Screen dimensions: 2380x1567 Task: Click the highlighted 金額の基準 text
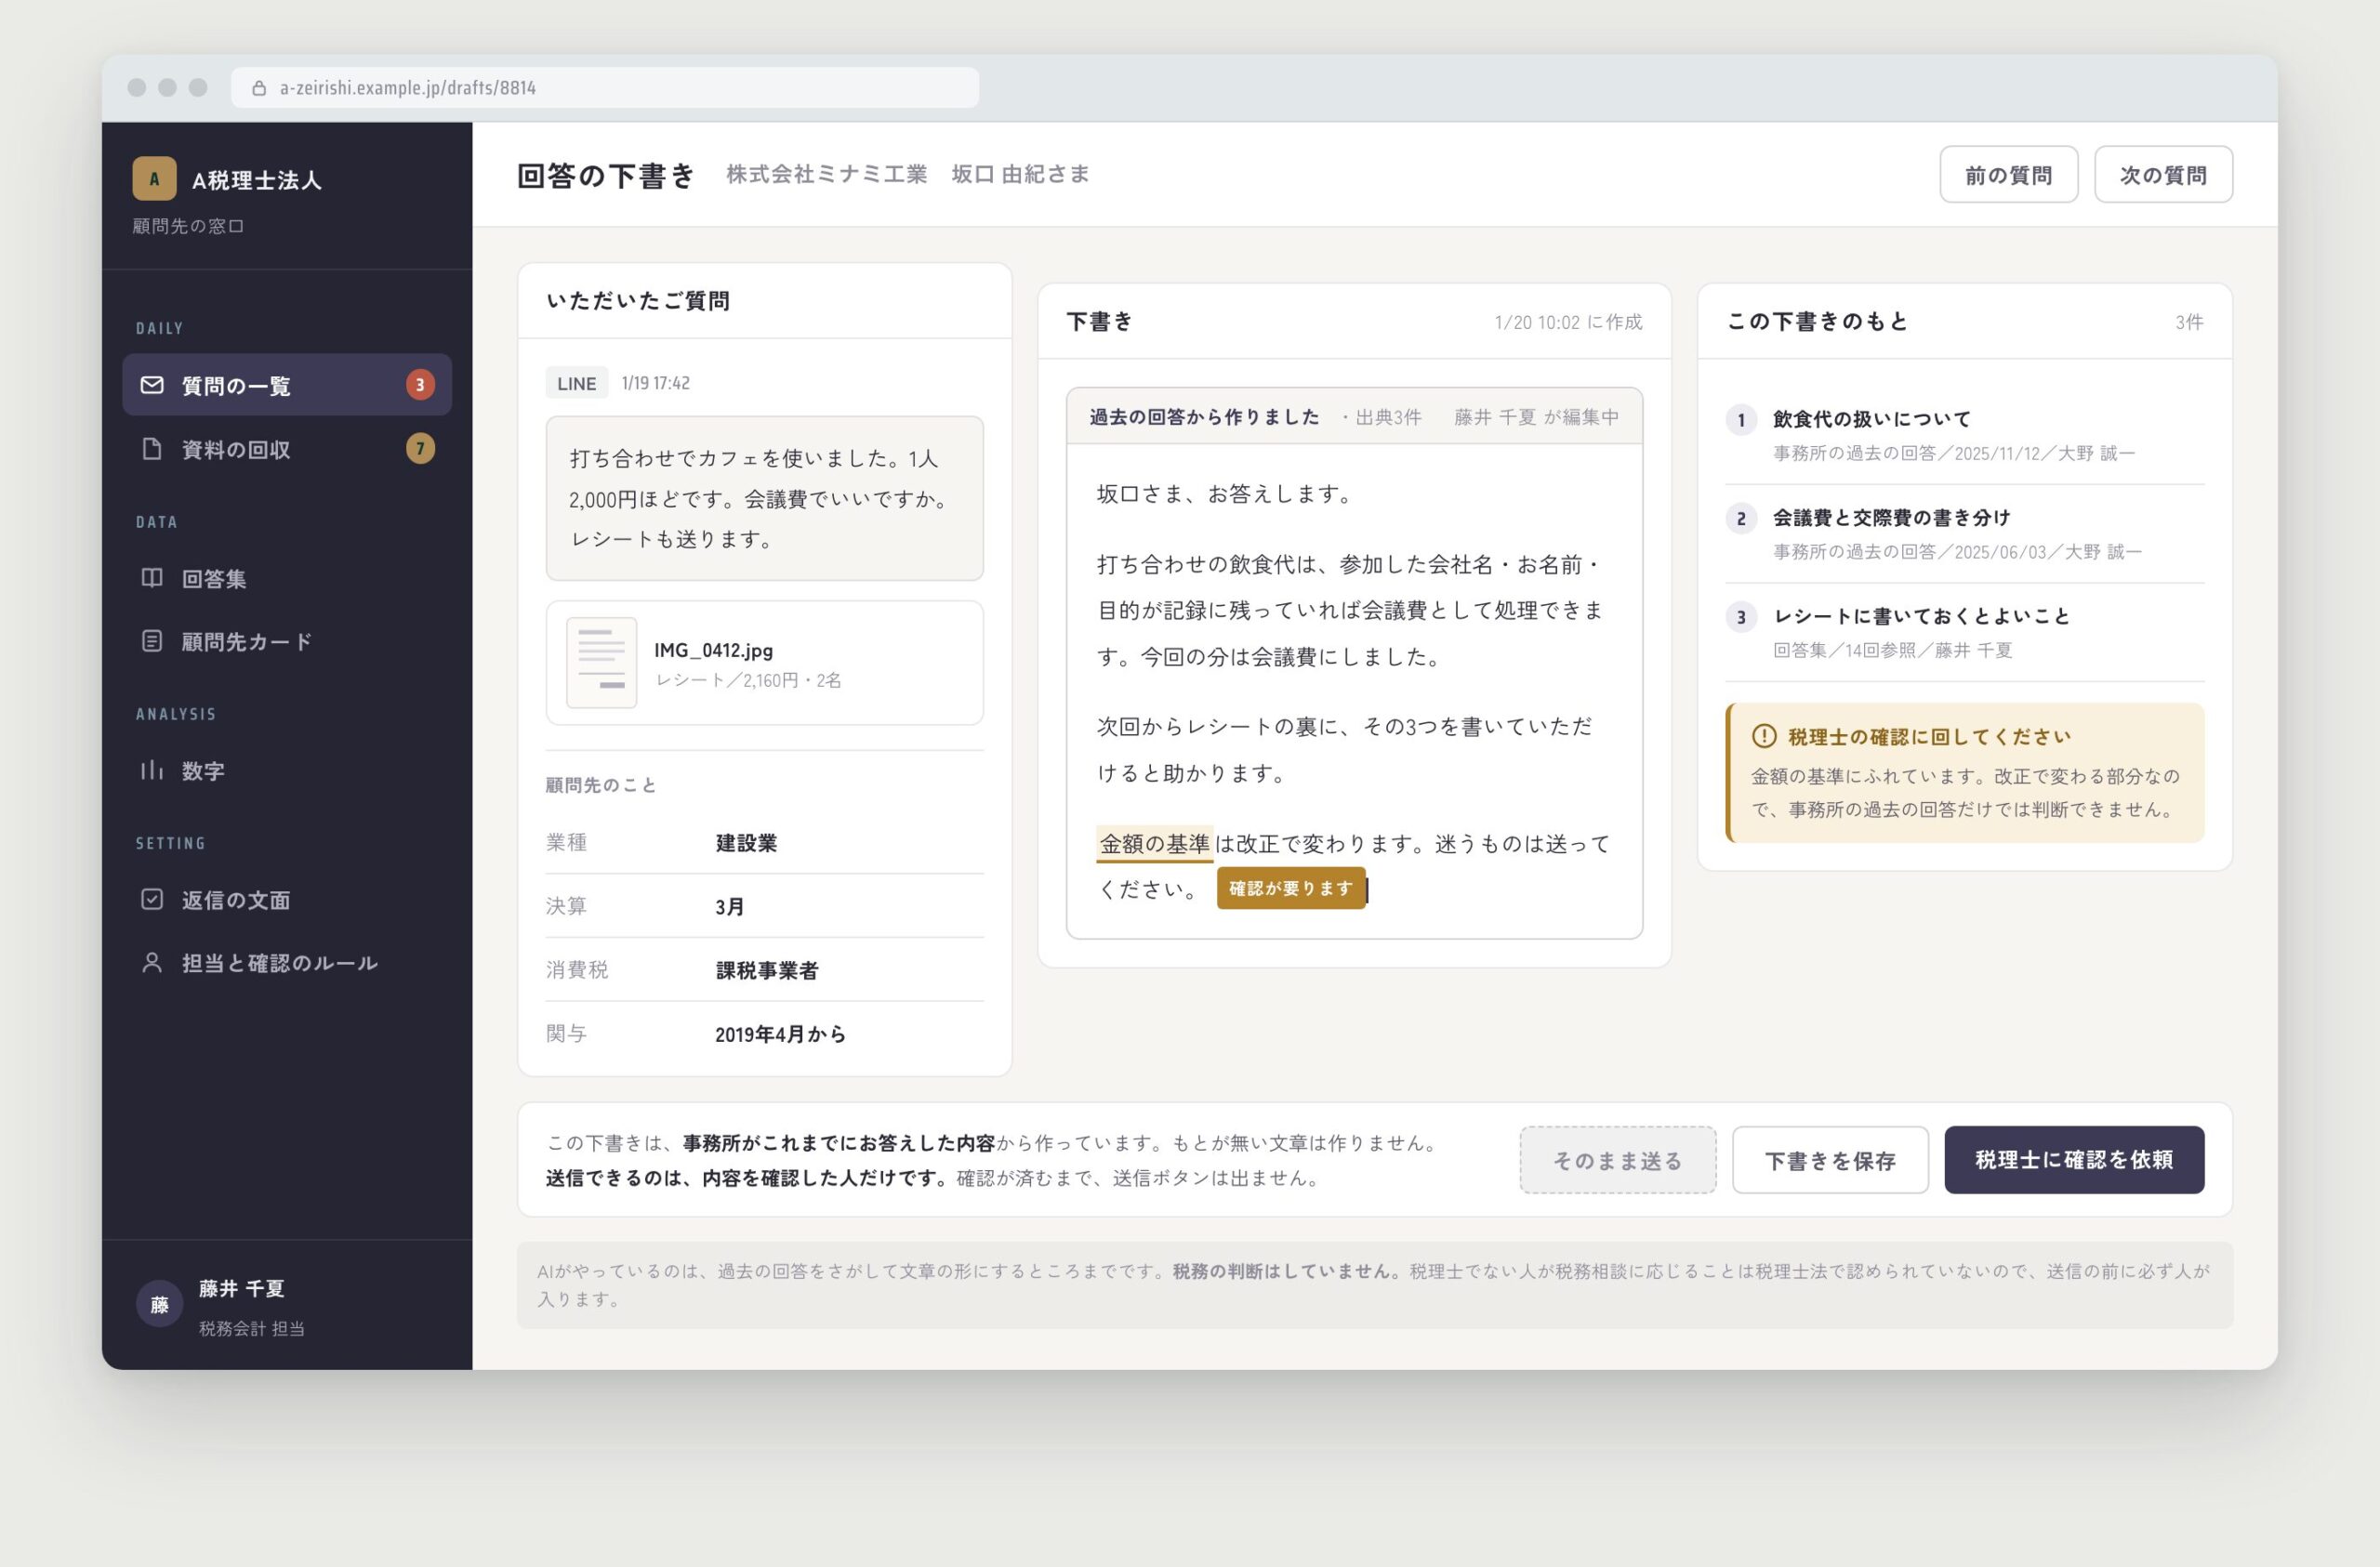[x=1154, y=844]
